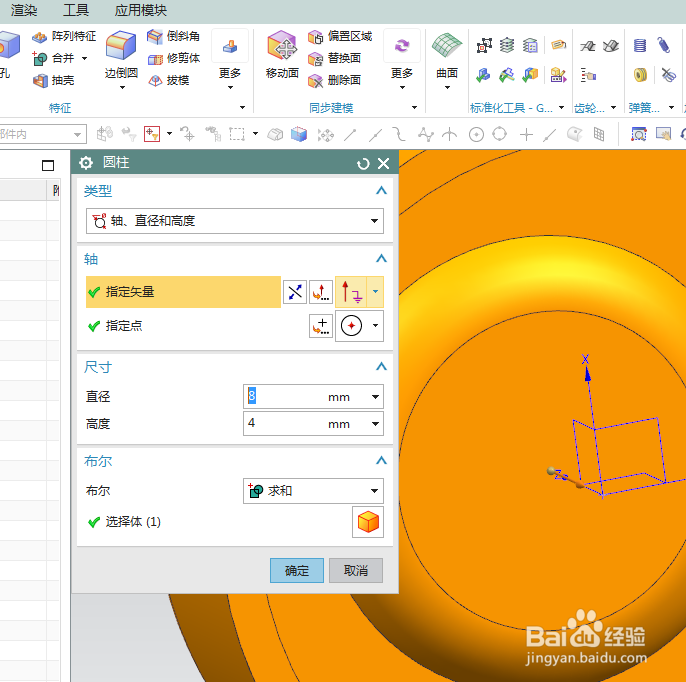Open the 应用模块 tab
The width and height of the screenshot is (686, 682).
(140, 10)
